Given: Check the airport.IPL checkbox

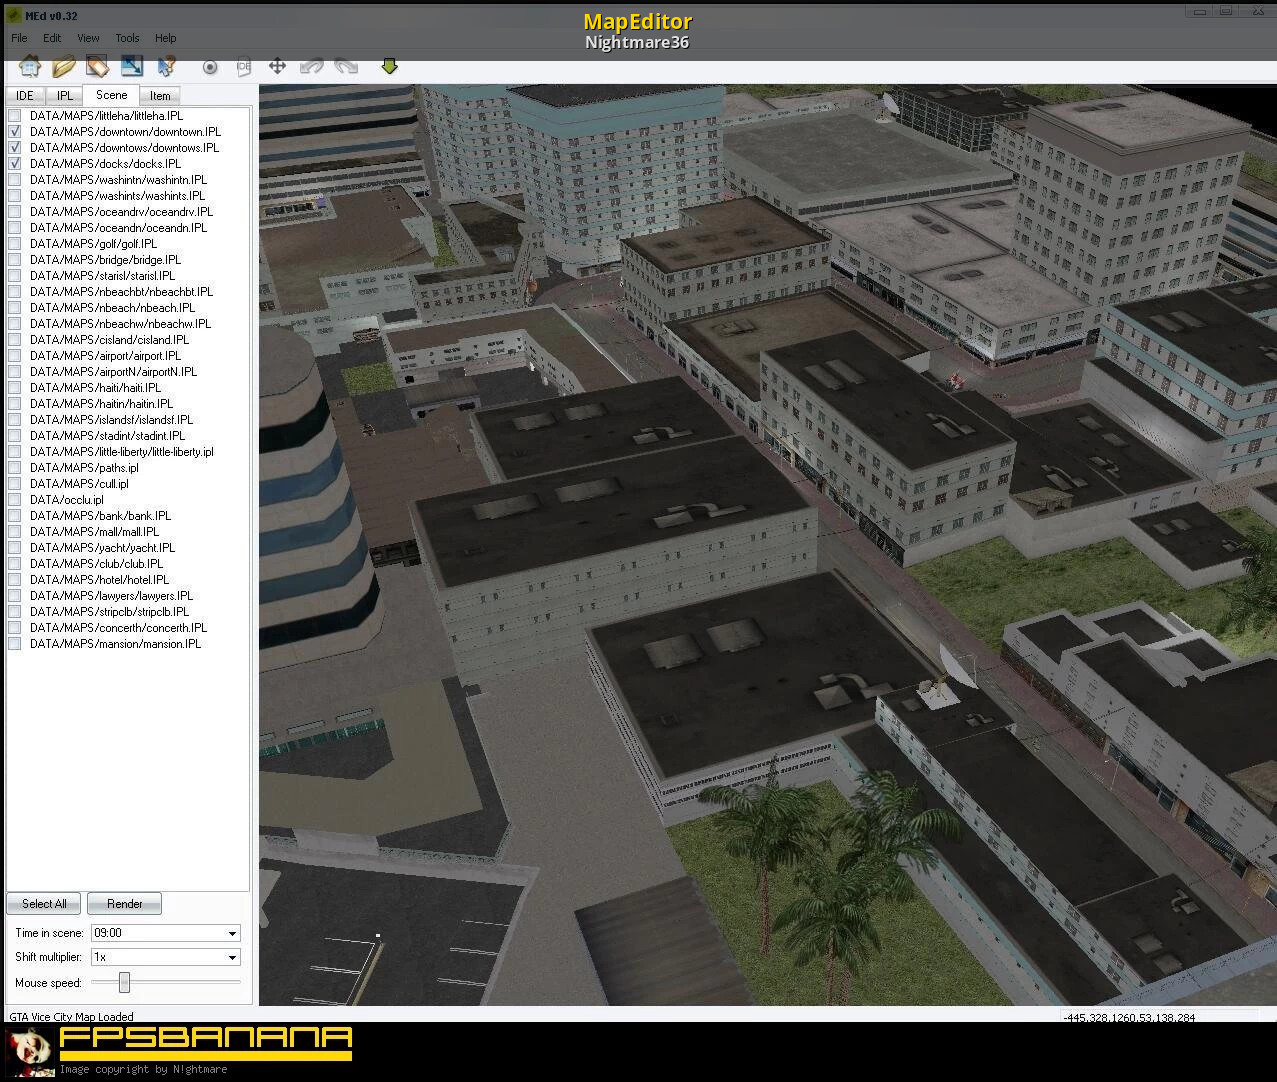Looking at the screenshot, I should [x=15, y=356].
